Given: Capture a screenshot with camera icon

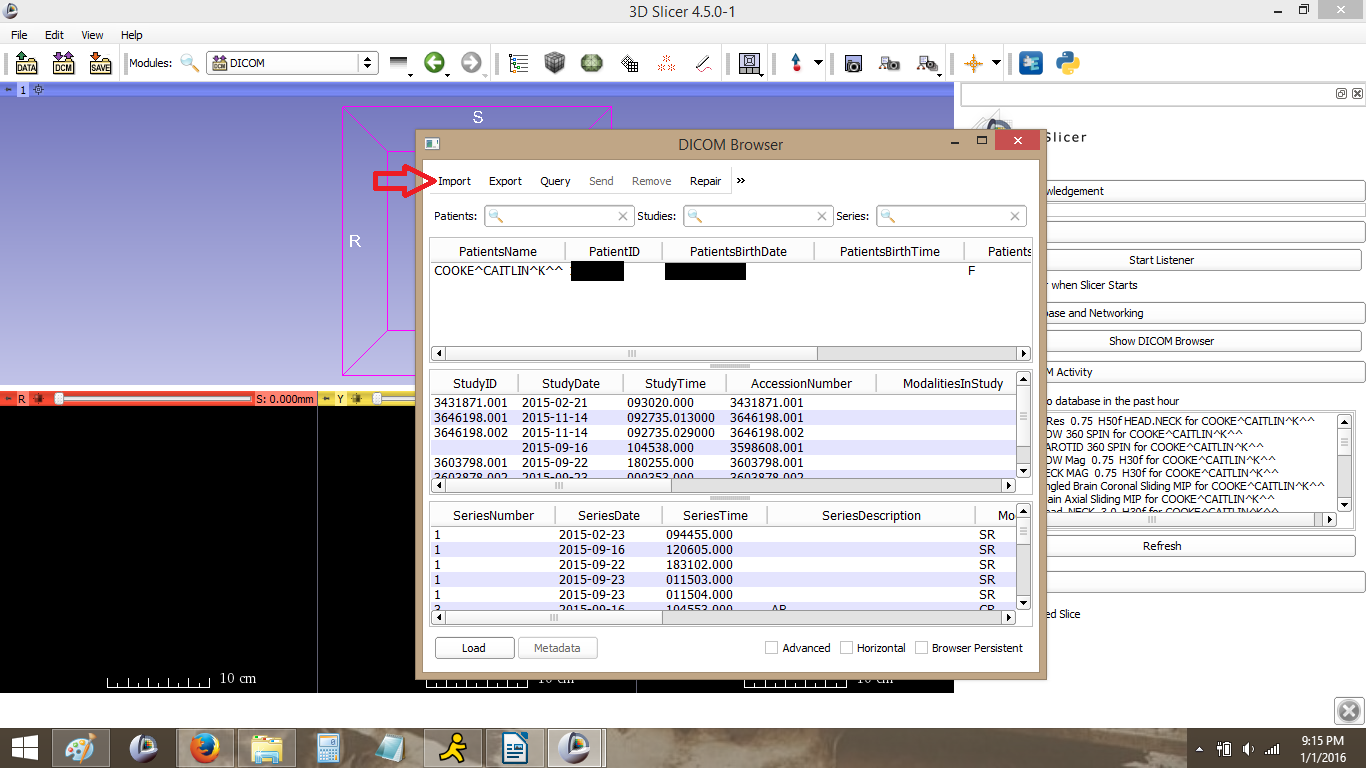Looking at the screenshot, I should click(853, 63).
